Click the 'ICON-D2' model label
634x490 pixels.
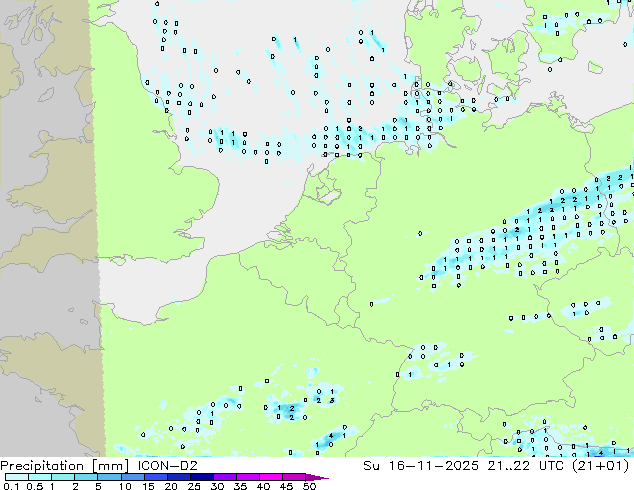point(167,466)
